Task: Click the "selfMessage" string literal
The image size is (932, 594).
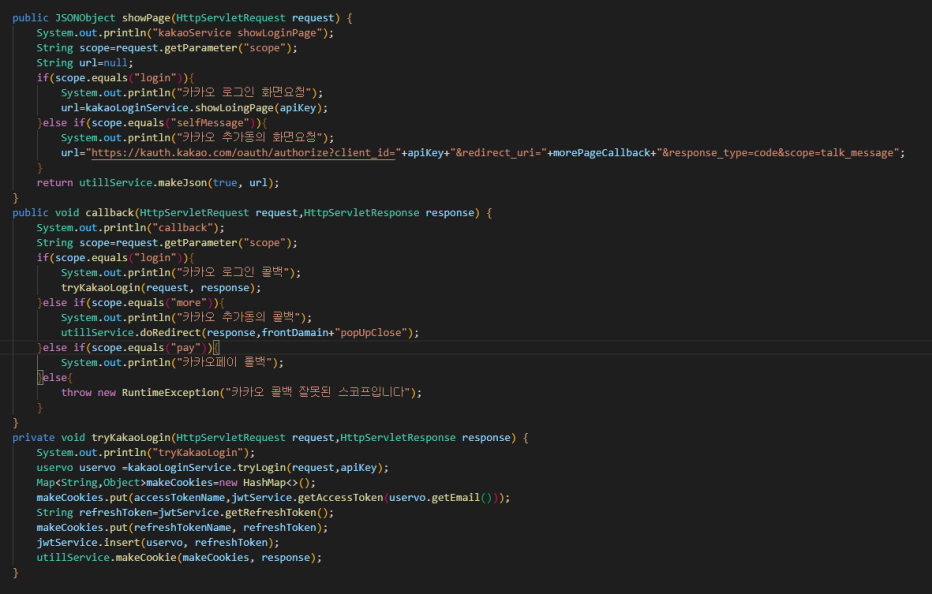Action: 210,123
